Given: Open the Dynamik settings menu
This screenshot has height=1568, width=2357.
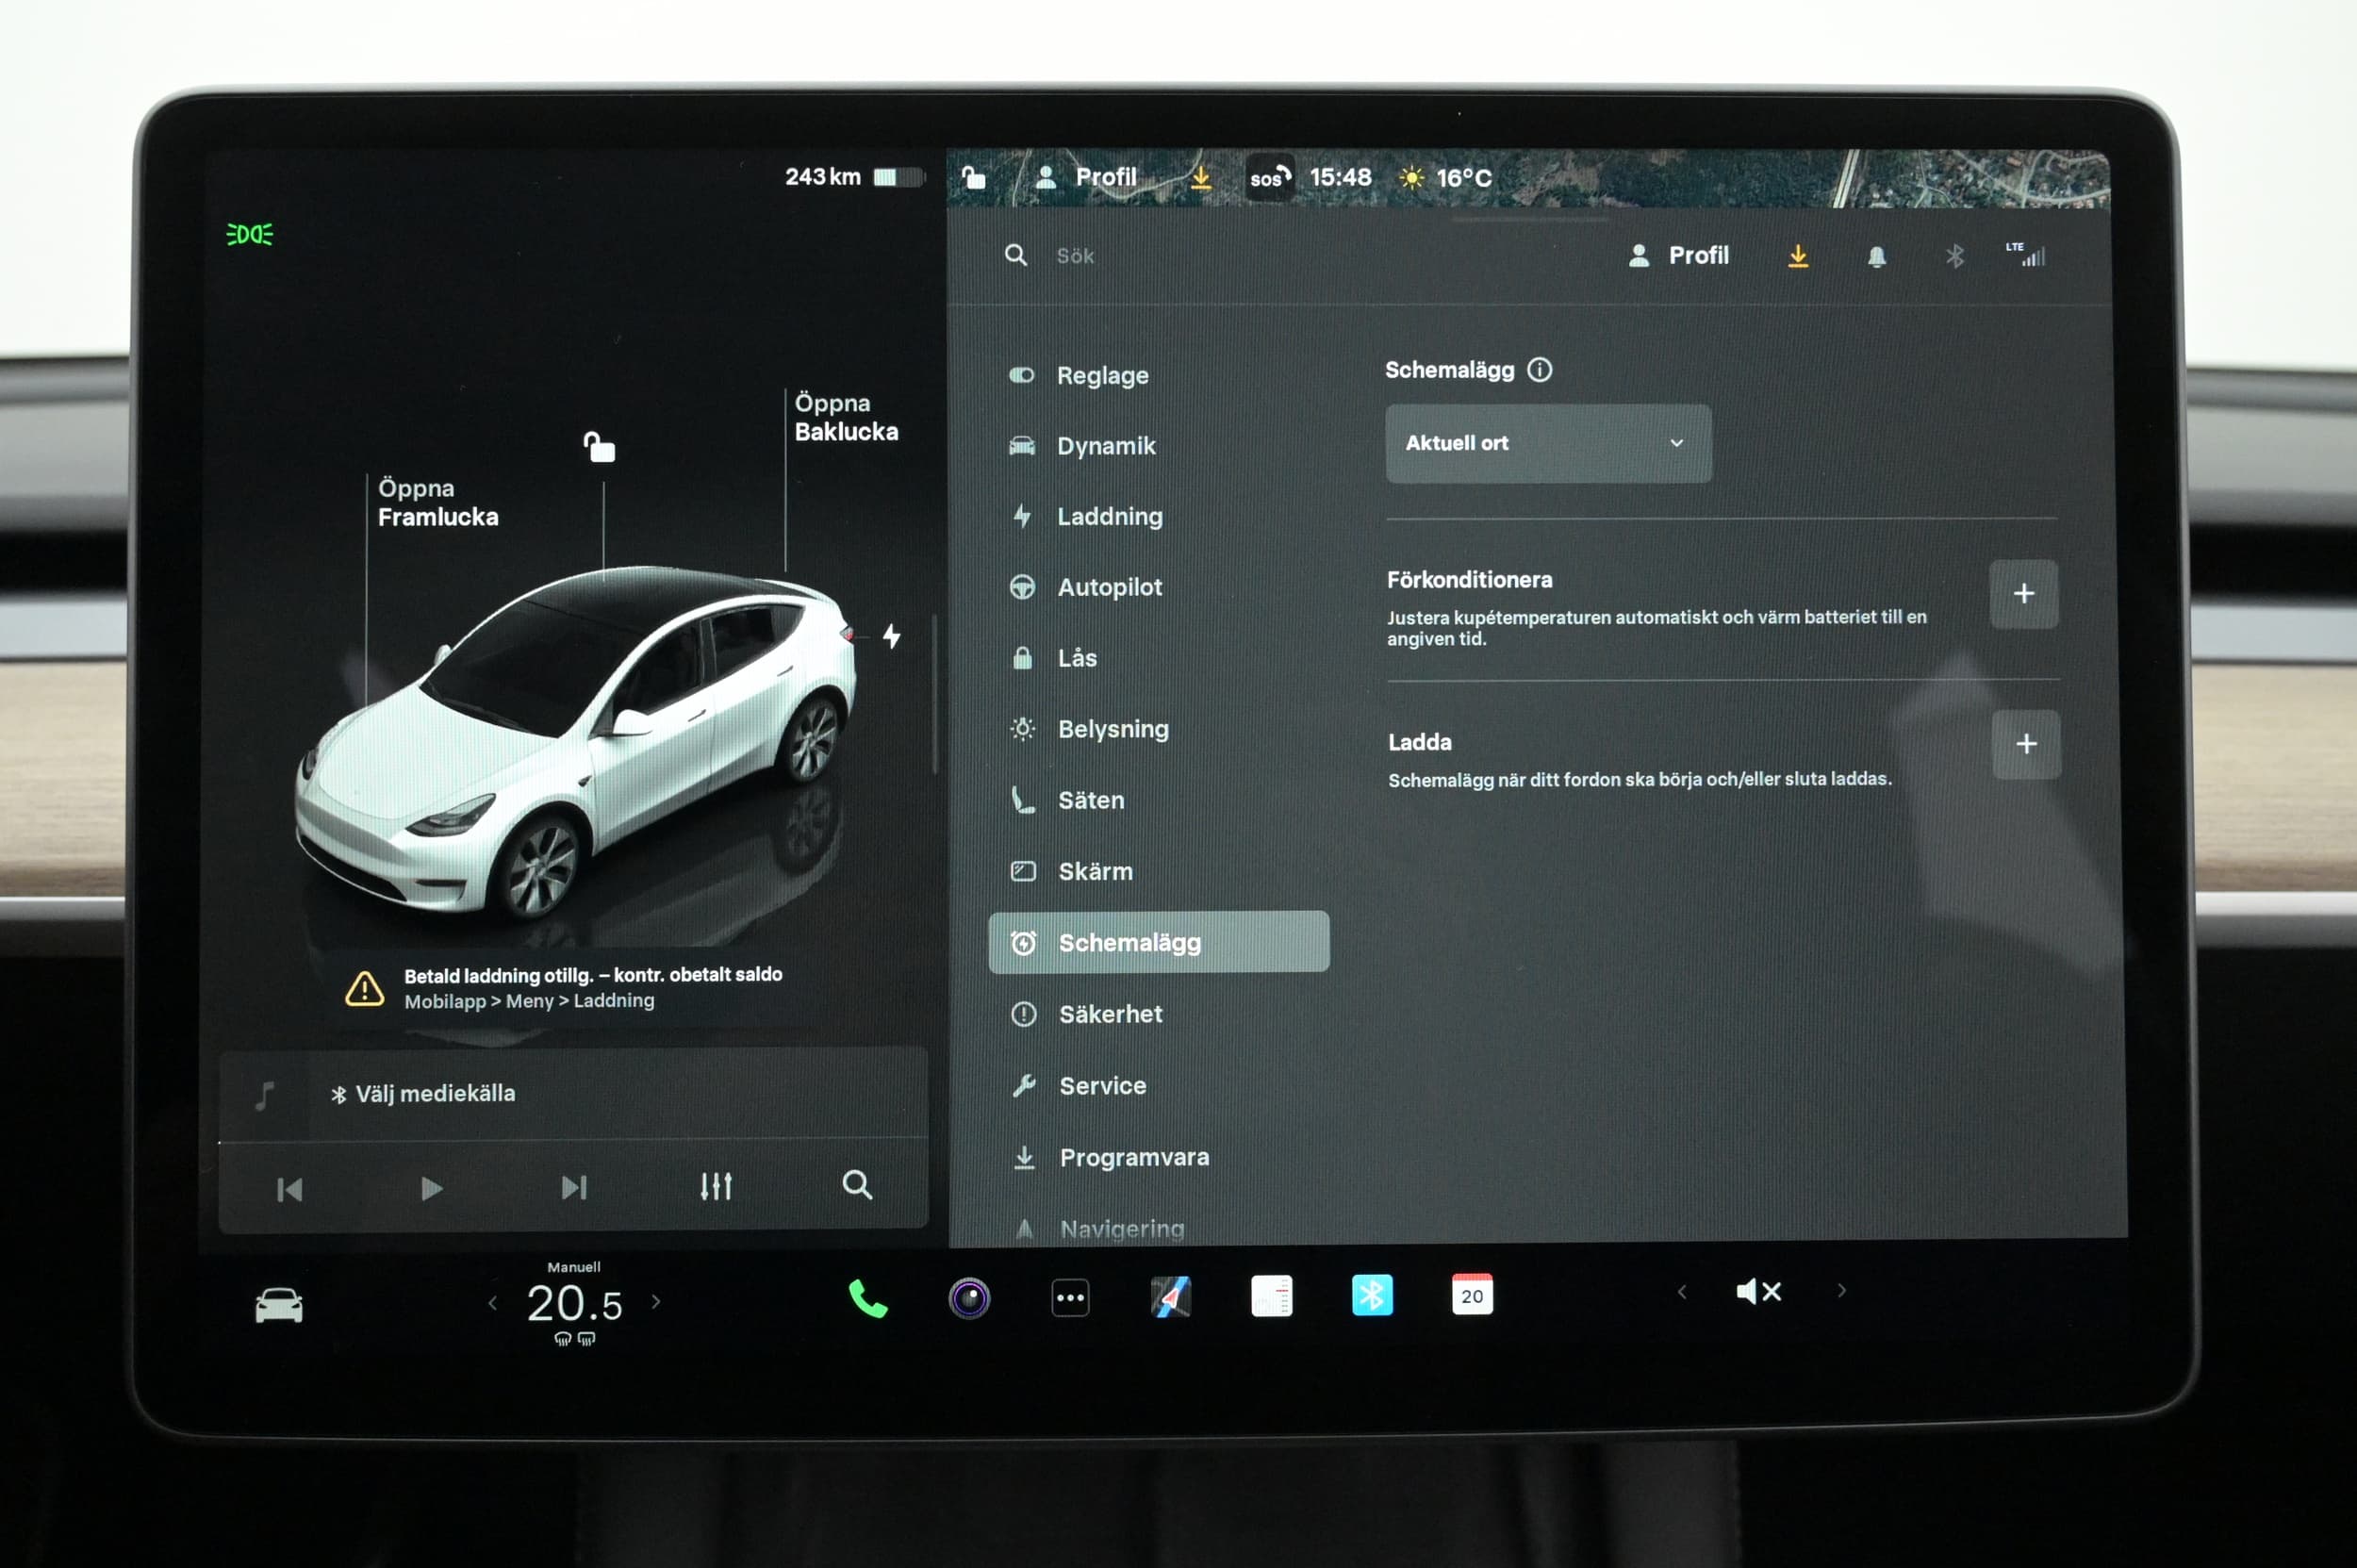Looking at the screenshot, I should tap(1083, 446).
